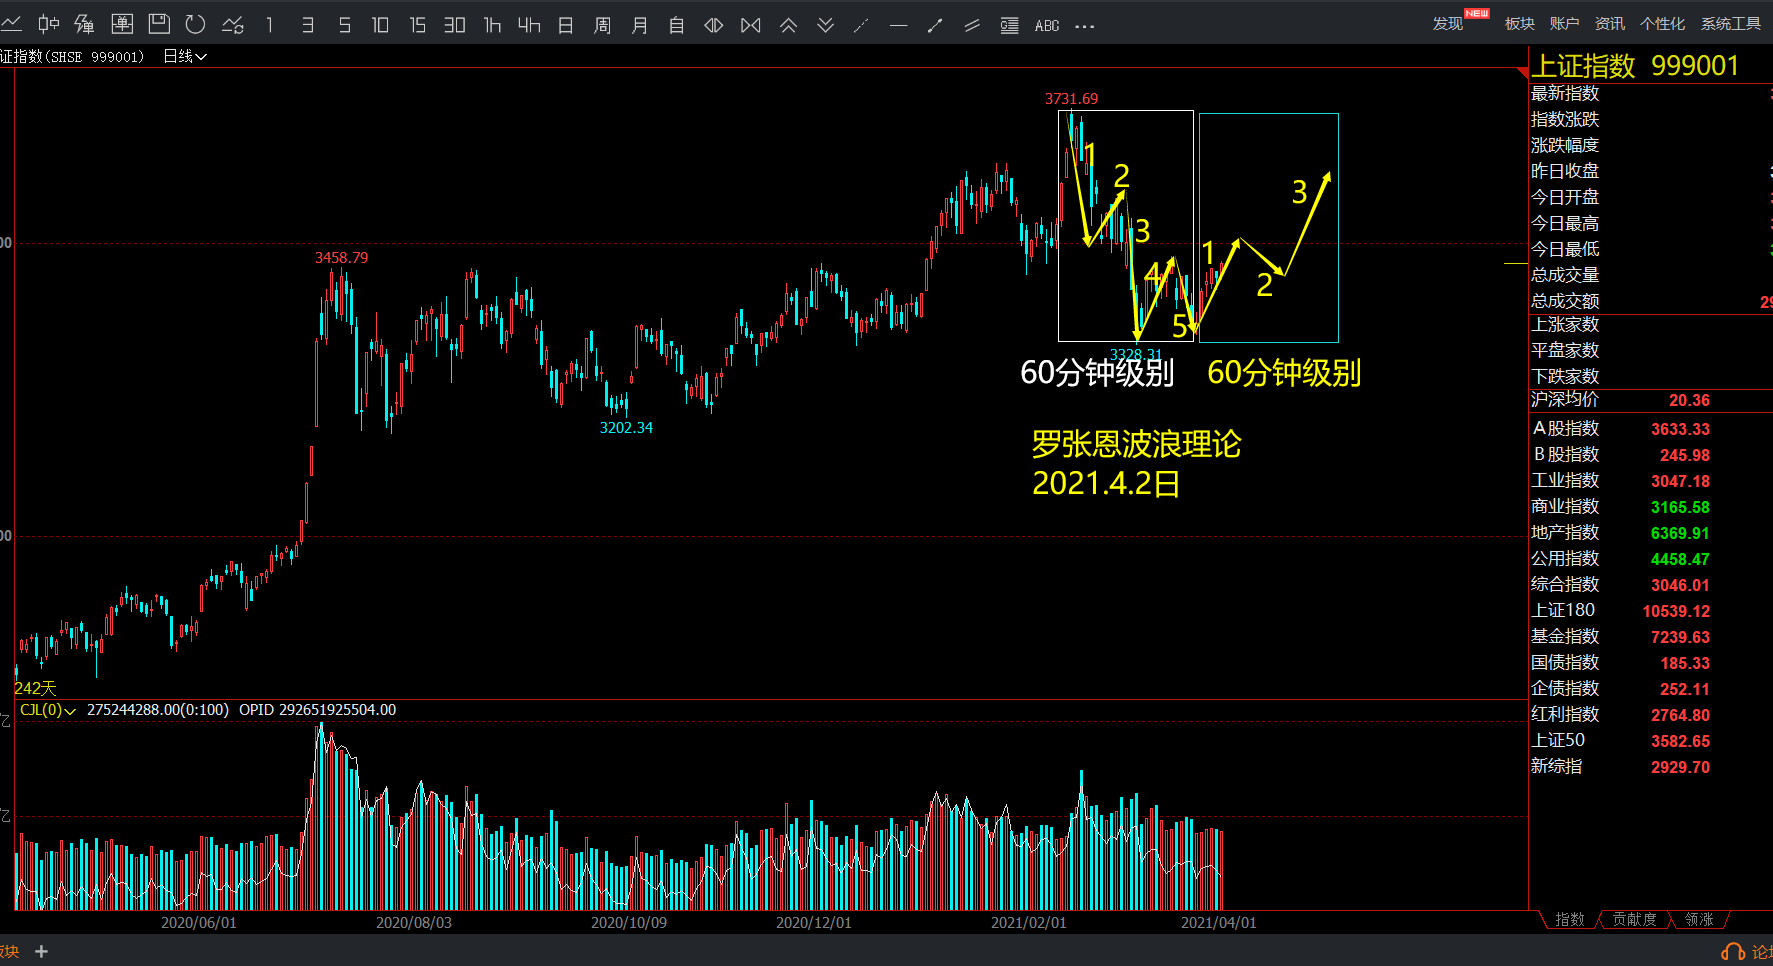Click the refresh chart icon
The height and width of the screenshot is (966, 1773).
coord(196,24)
